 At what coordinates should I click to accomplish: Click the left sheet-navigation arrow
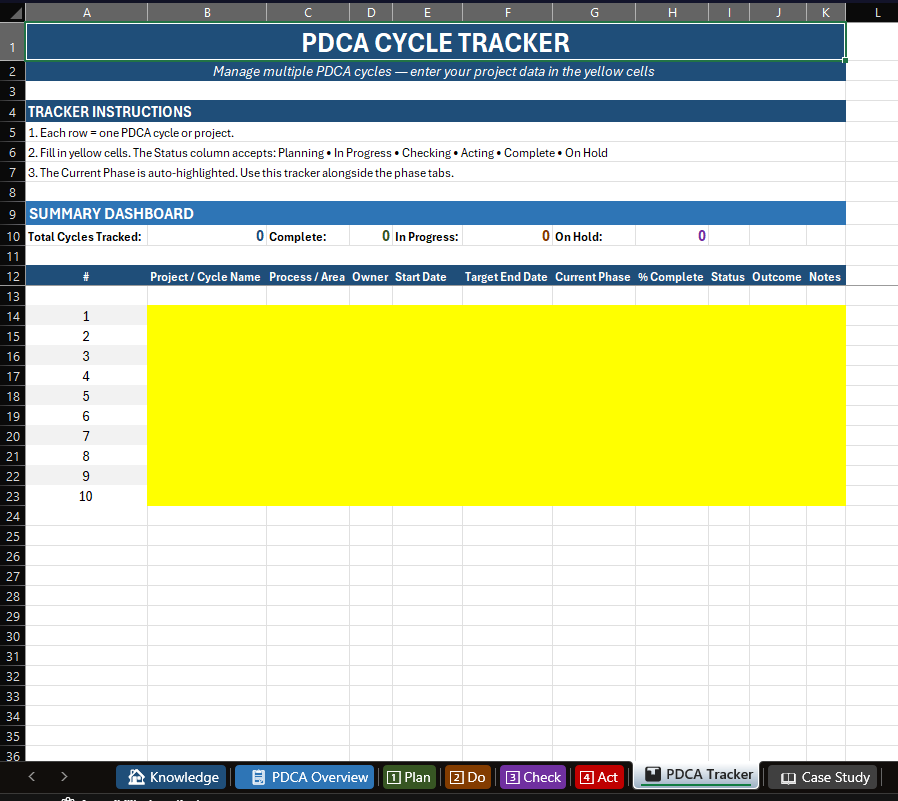click(x=31, y=776)
